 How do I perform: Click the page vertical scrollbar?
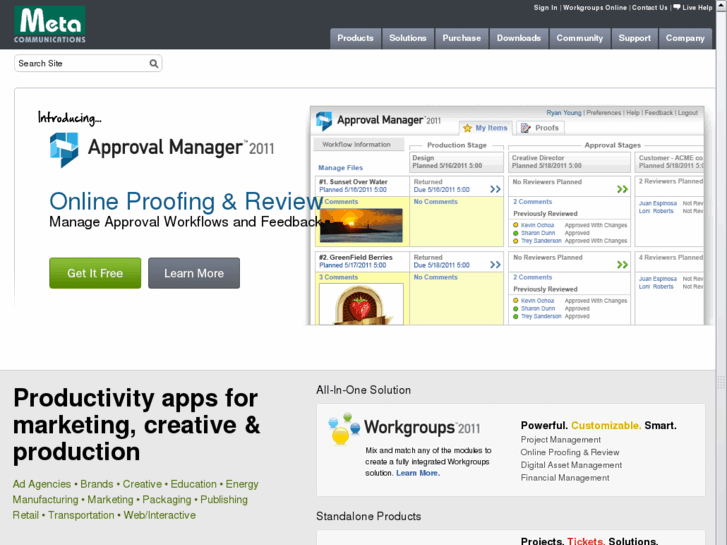click(x=721, y=272)
